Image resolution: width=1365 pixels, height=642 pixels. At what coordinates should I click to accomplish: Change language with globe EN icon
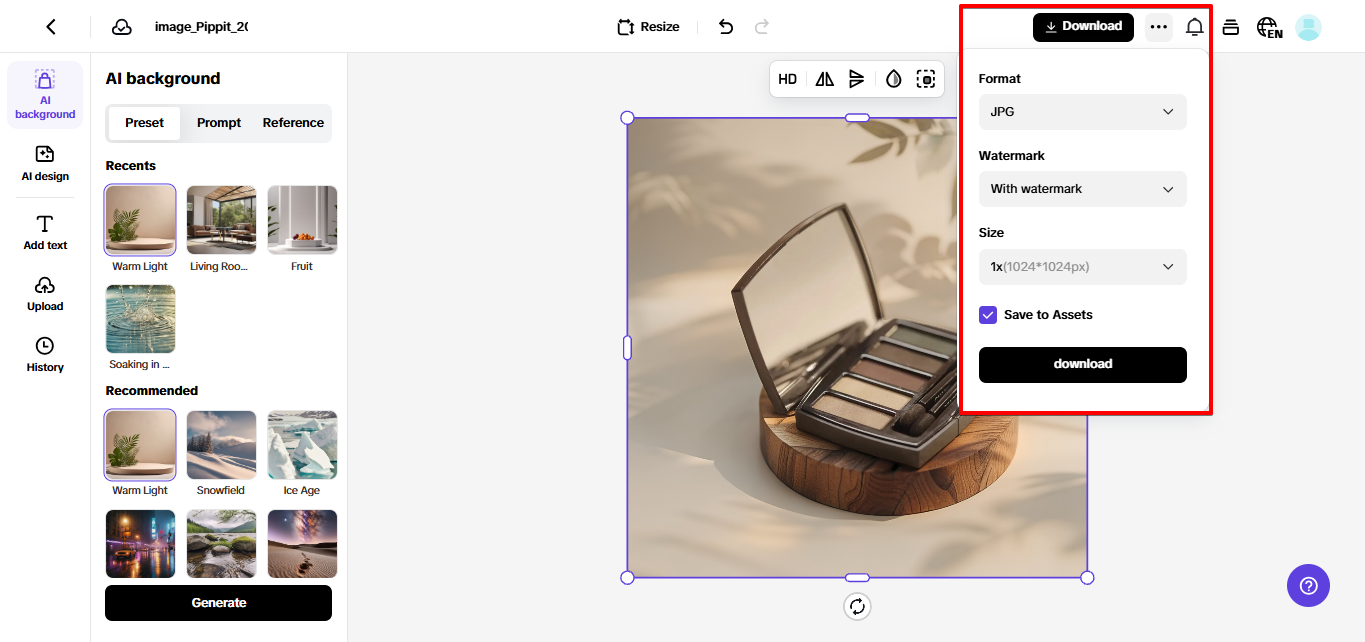coord(1269,27)
